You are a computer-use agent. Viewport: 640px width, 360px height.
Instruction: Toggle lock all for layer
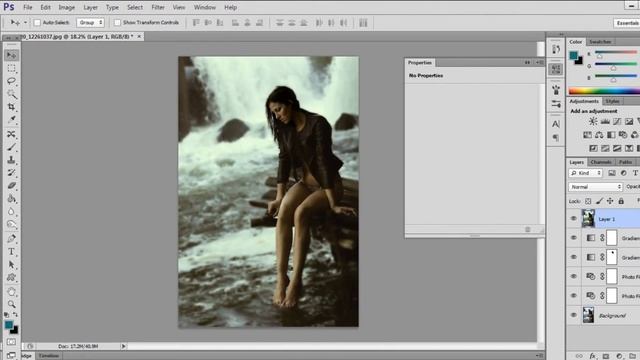(621, 201)
